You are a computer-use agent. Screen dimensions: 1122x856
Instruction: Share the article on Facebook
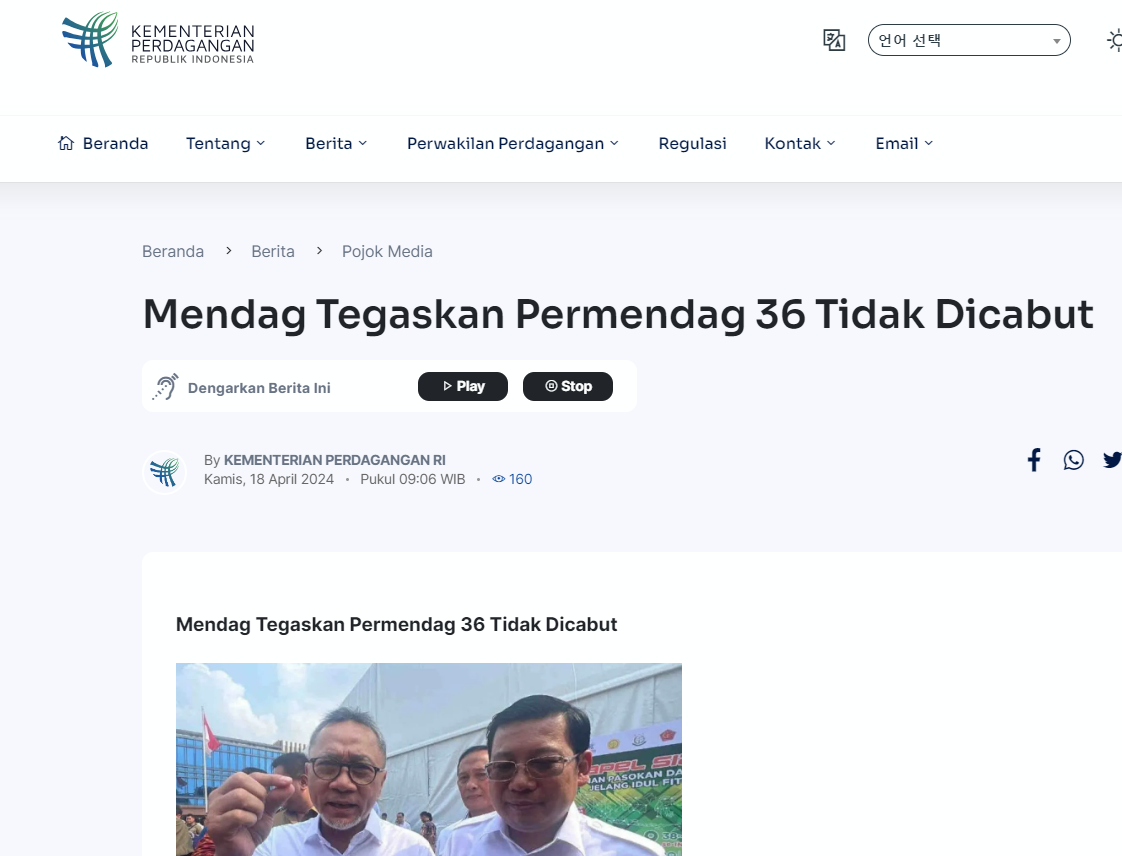(x=1034, y=459)
